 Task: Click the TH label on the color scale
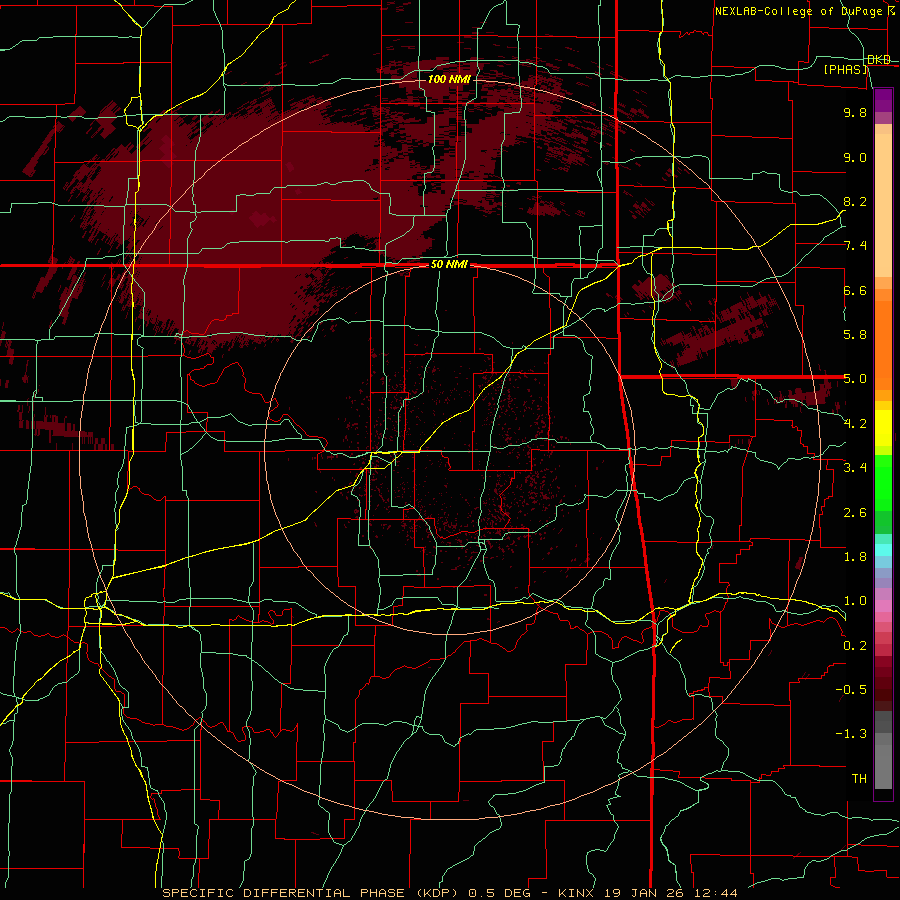859,779
